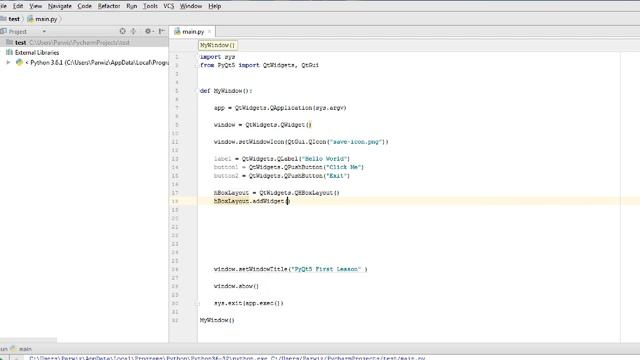Click the test folder icon in breadcrumb
Image resolution: width=640 pixels, height=360 pixels.
(x=4, y=19)
